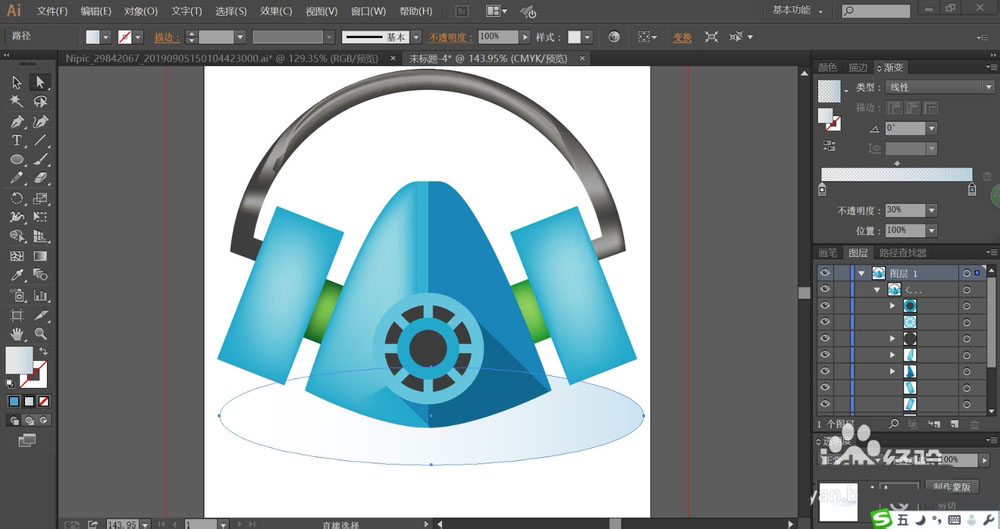Open gradient stop 不透明度 30% dropdown
1000x529 pixels.
[932, 210]
